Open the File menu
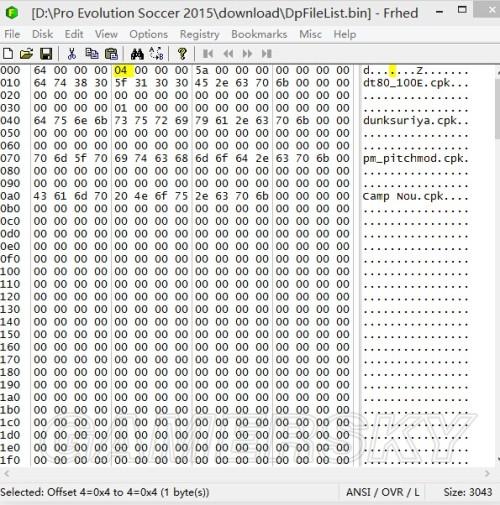This screenshot has height=505, width=500. point(12,34)
